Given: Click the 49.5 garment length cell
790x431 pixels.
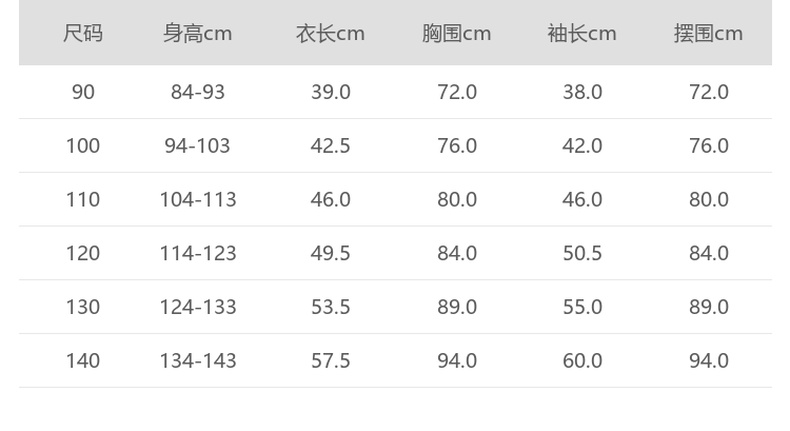Looking at the screenshot, I should tap(330, 253).
